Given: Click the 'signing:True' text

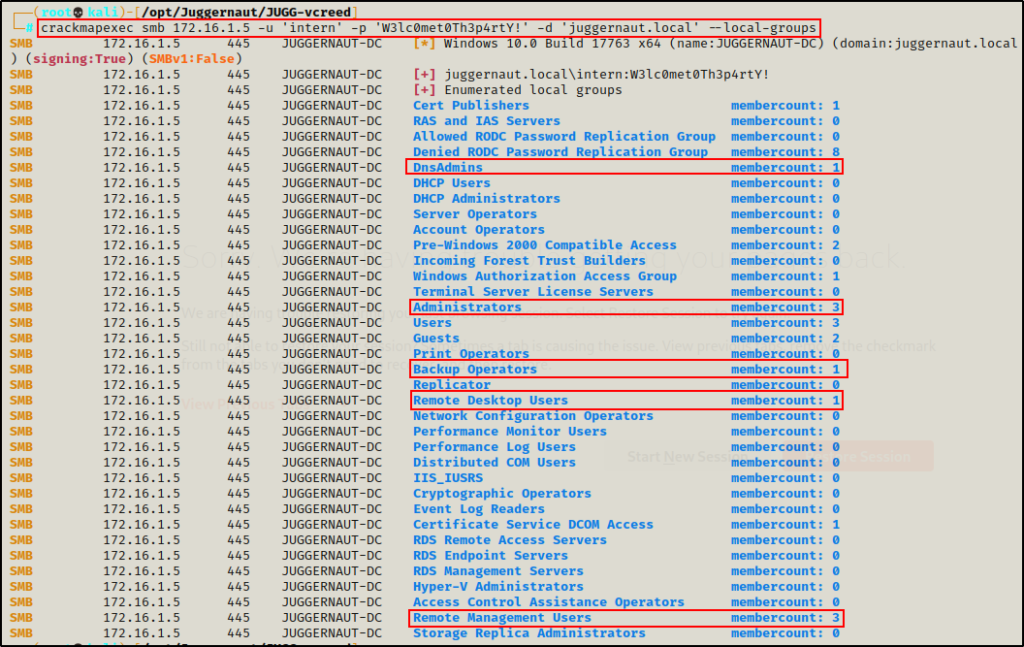Looking at the screenshot, I should click(x=79, y=59).
